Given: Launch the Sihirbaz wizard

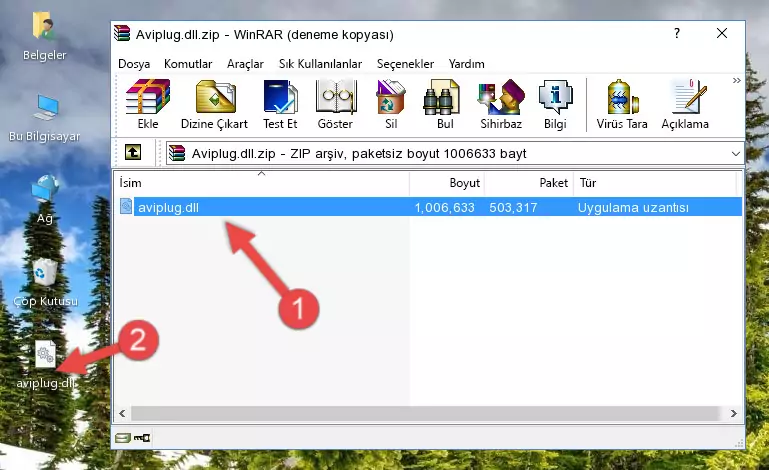Looking at the screenshot, I should (501, 104).
